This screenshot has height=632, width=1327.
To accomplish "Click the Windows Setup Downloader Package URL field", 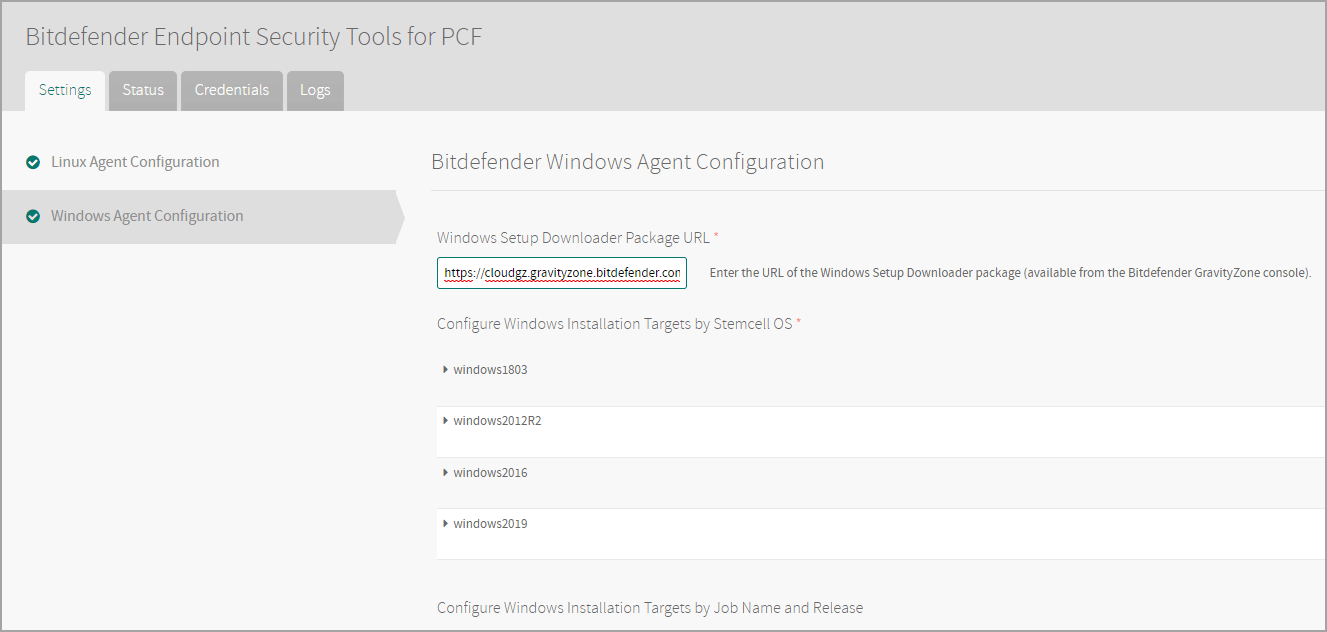I will click(561, 272).
